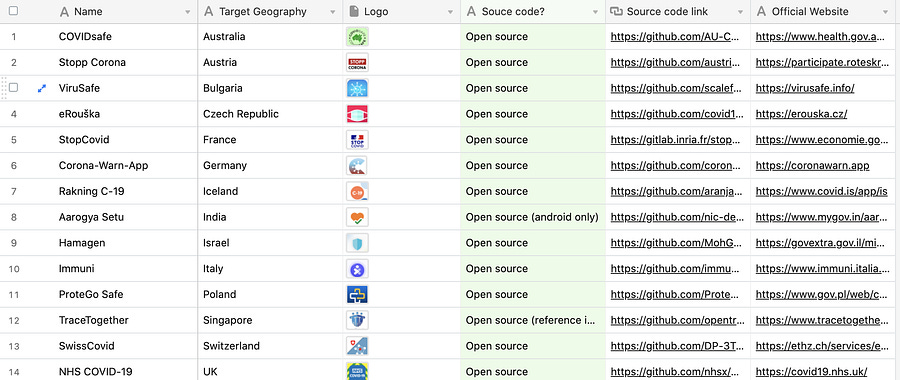The image size is (900, 380).
Task: Select row number 6
Action: [14, 166]
